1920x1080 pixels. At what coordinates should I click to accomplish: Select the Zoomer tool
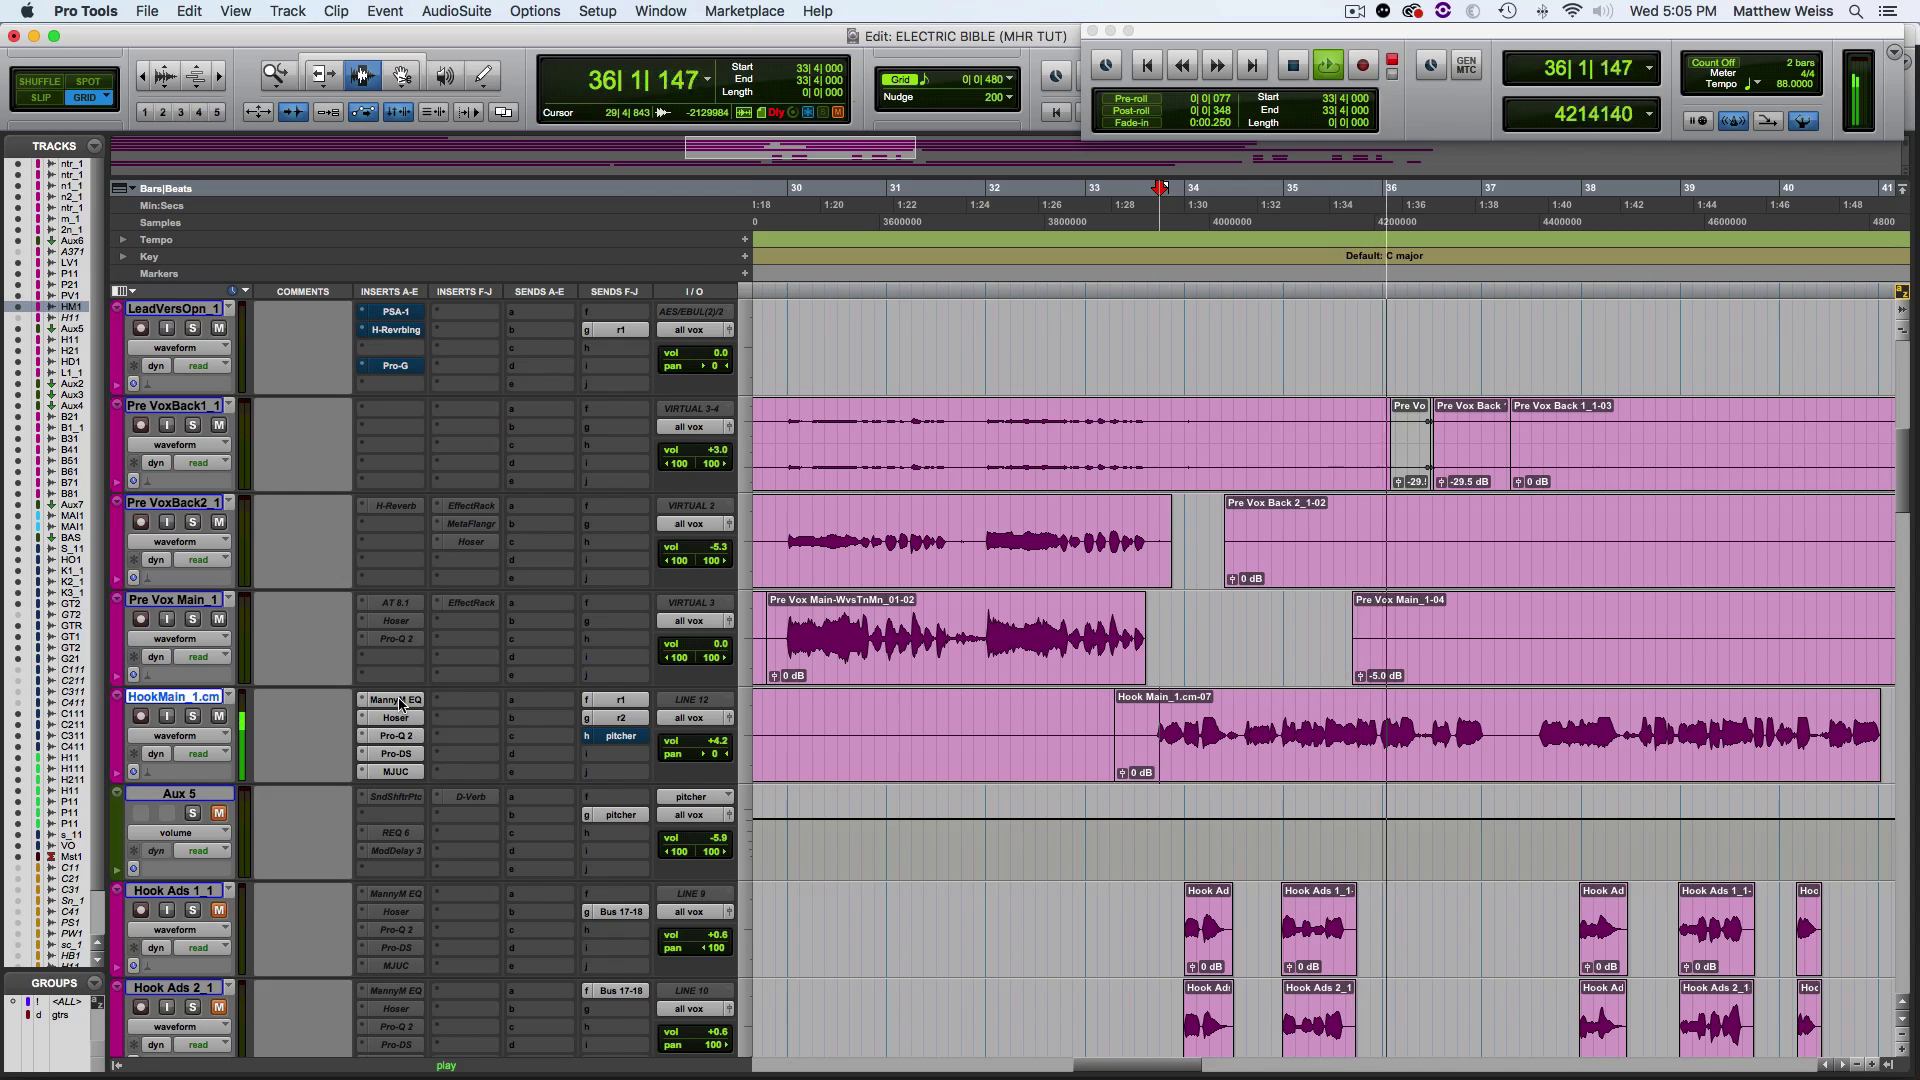click(275, 76)
